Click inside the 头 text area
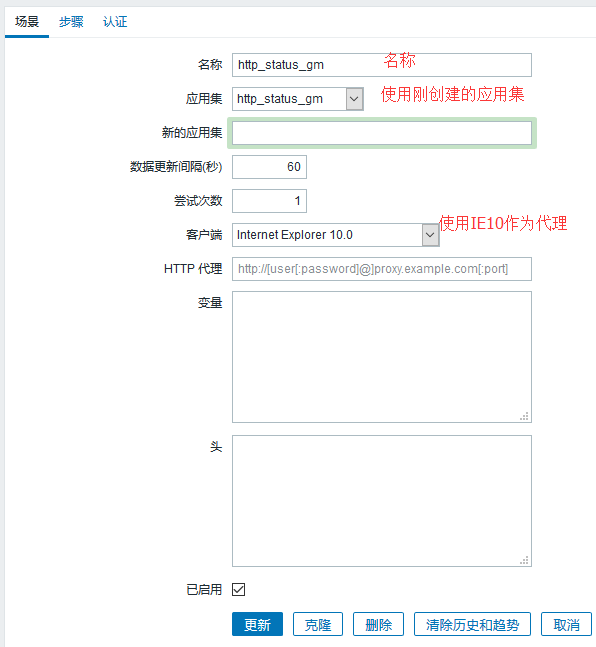This screenshot has height=647, width=596. [x=382, y=501]
